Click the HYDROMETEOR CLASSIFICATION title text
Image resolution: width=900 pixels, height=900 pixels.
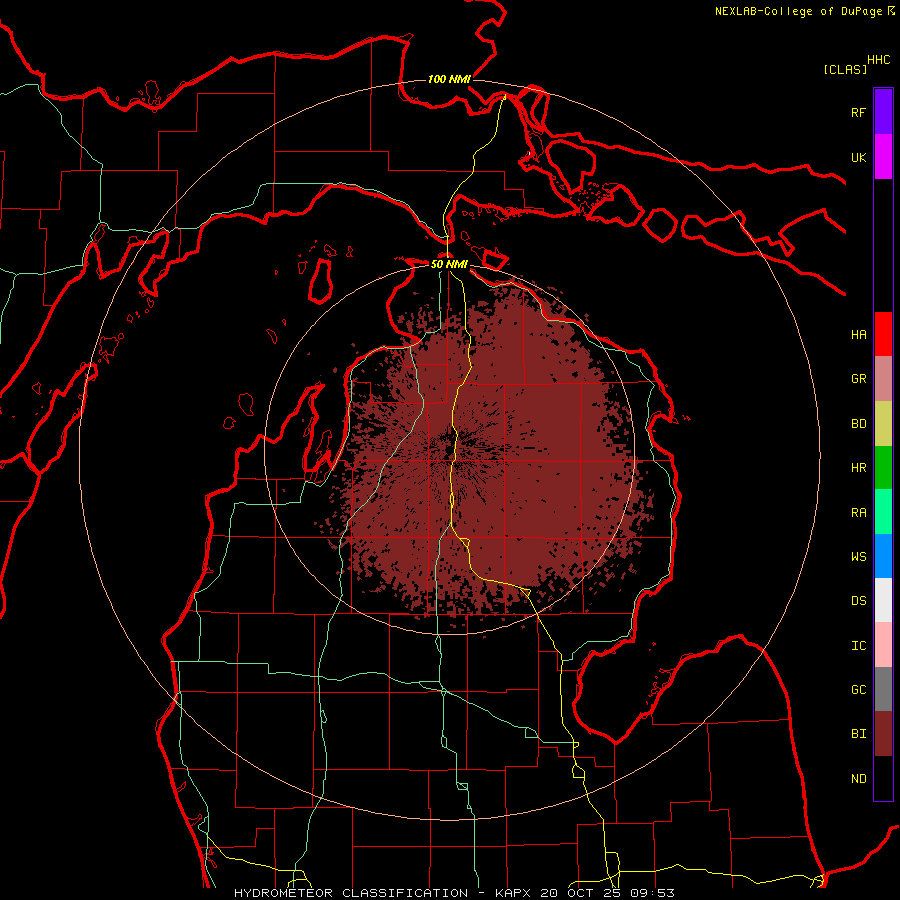coord(351,893)
